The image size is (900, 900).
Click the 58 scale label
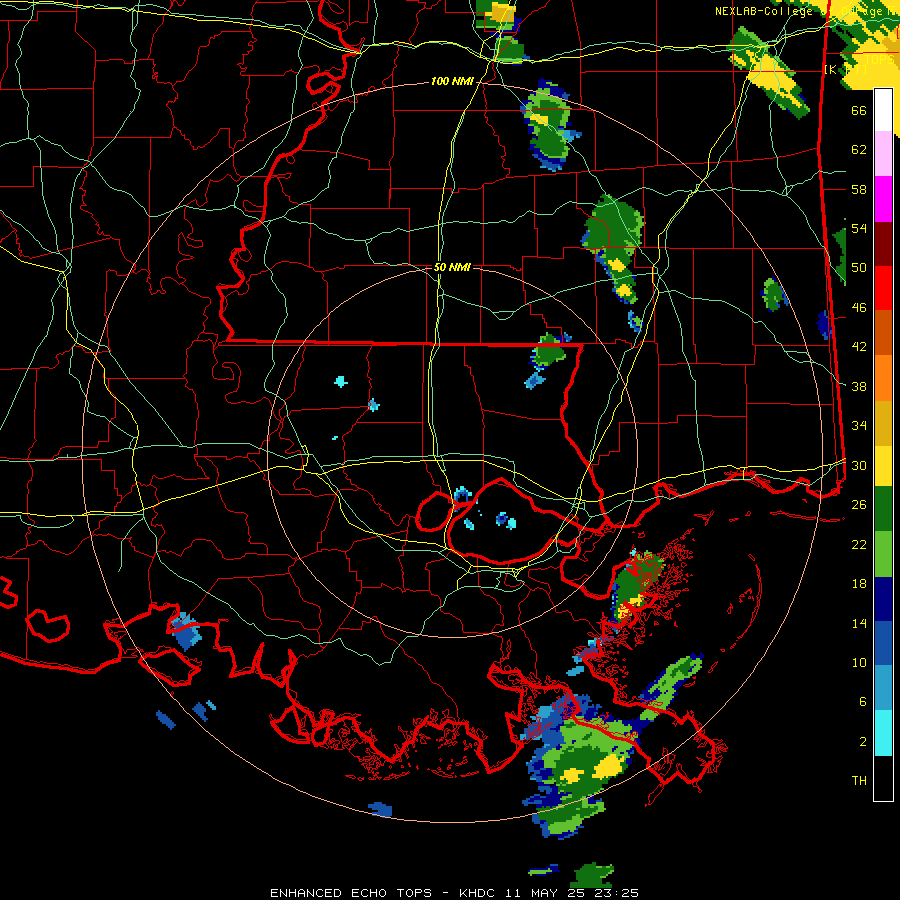click(859, 189)
